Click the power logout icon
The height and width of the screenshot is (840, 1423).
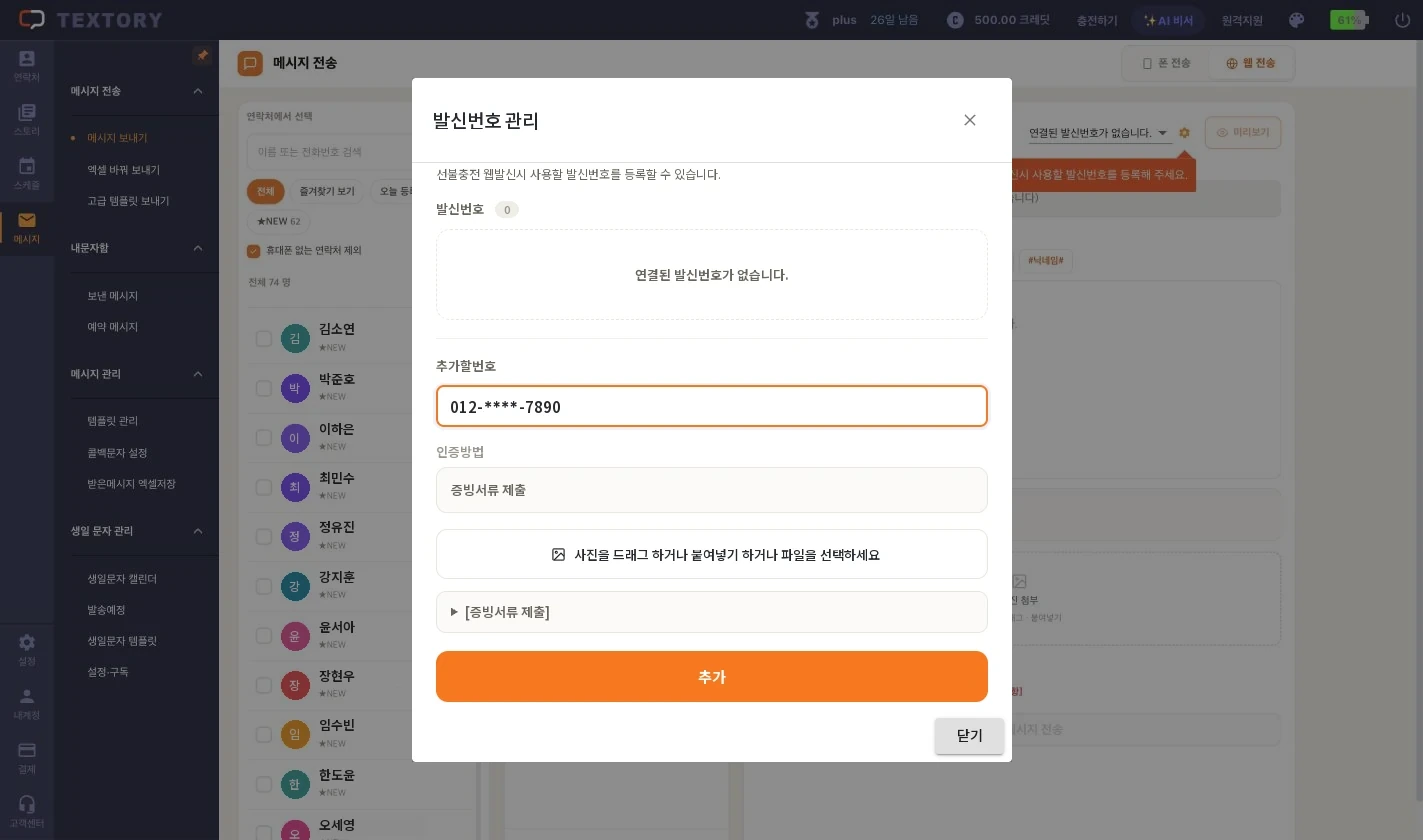coord(1402,20)
